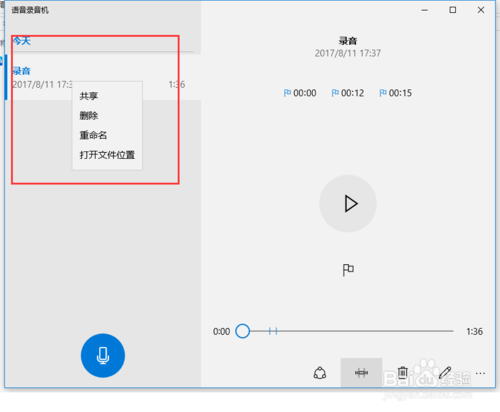Rename the recording with the pencil icon
Image resolution: width=500 pixels, height=412 pixels.
coord(445,373)
